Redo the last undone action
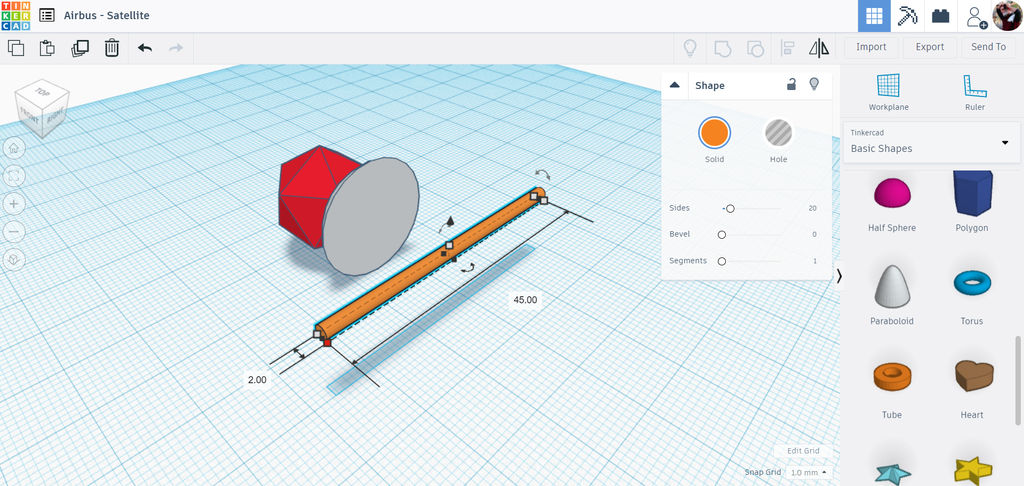Viewport: 1024px width, 486px height. tap(176, 48)
